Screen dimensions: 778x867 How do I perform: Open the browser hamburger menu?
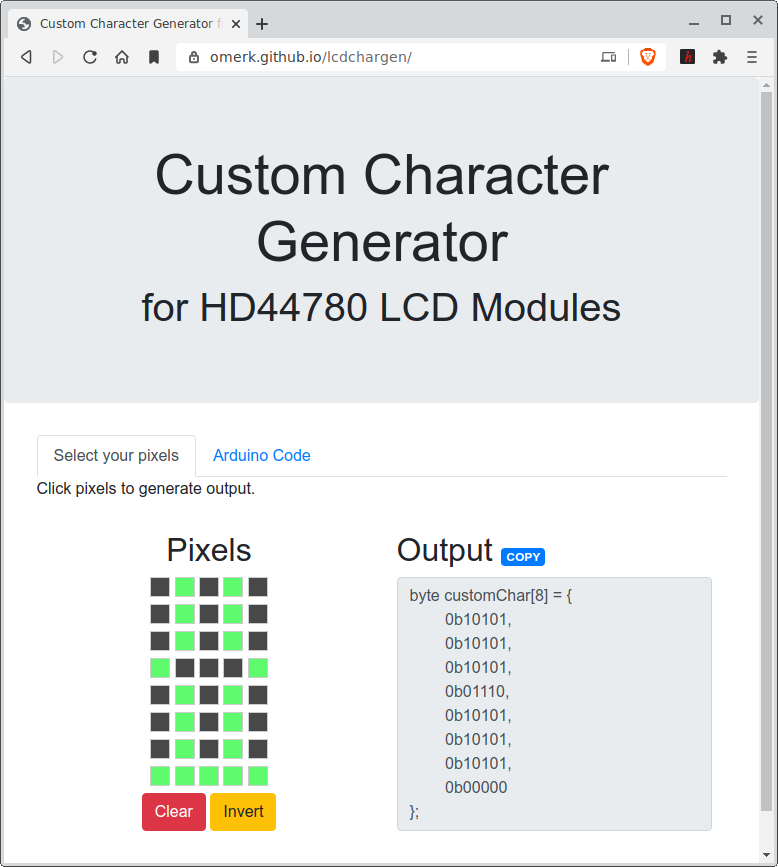pyautogui.click(x=752, y=57)
